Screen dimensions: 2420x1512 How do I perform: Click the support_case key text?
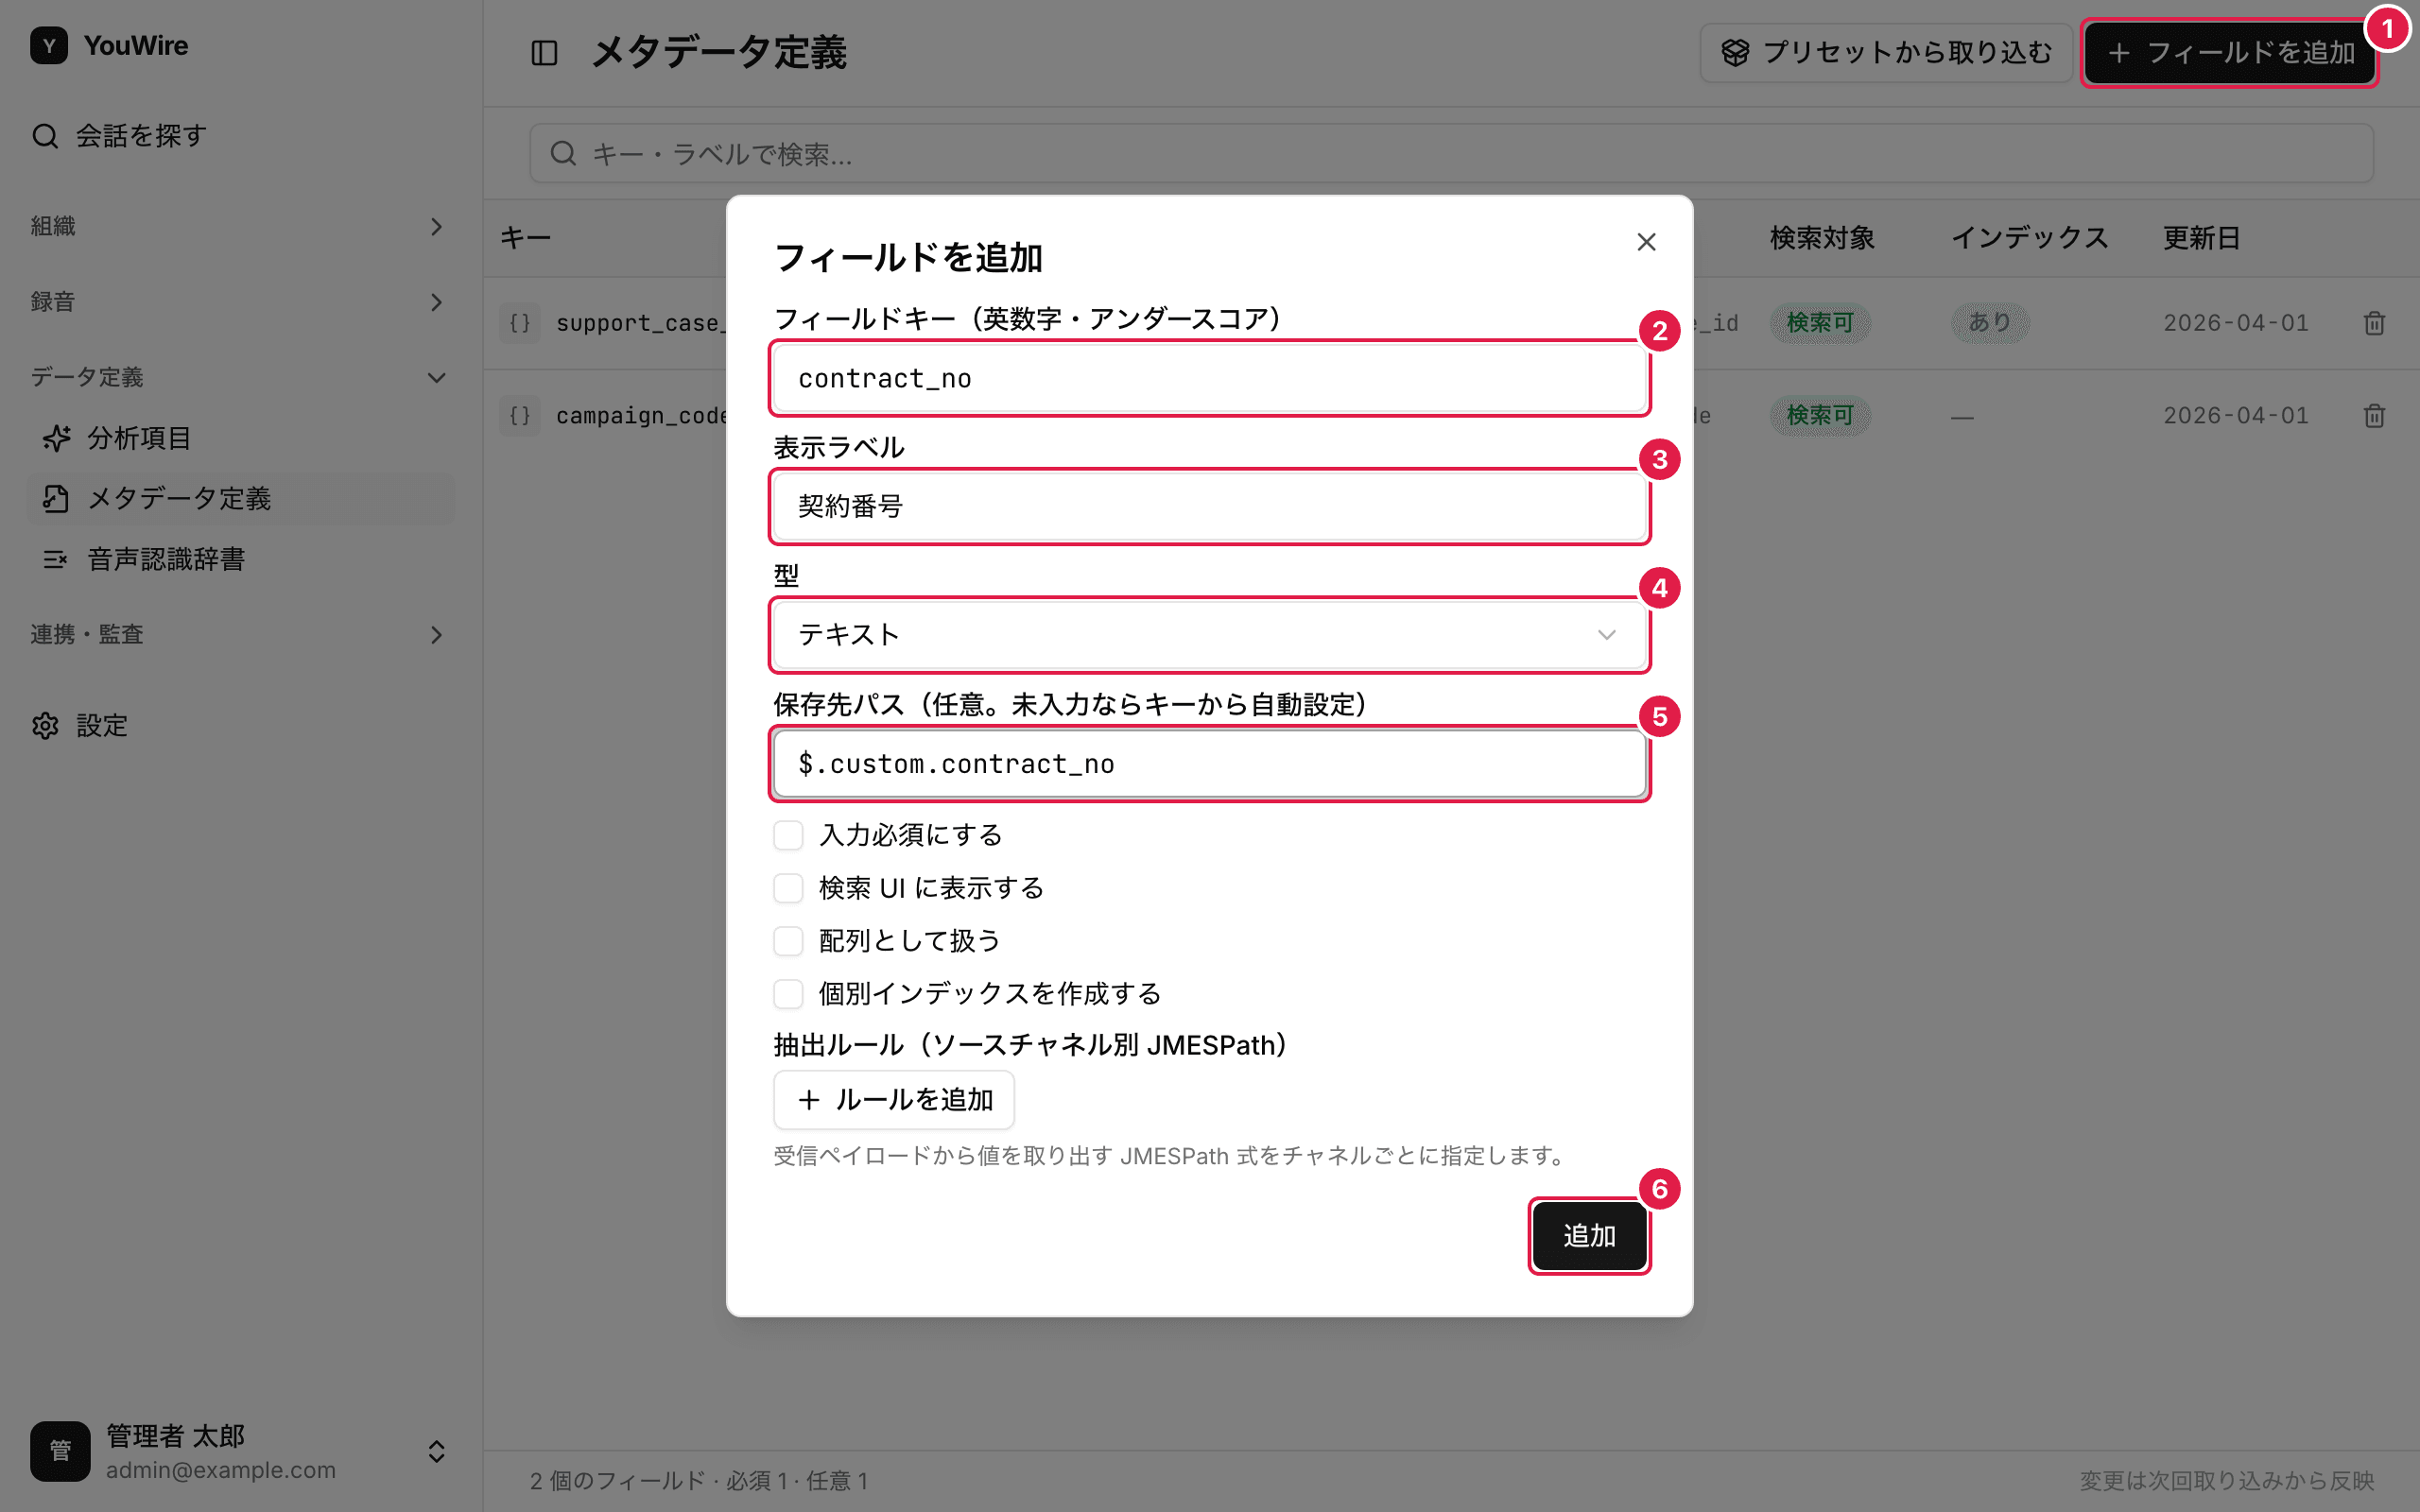pyautogui.click(x=641, y=323)
